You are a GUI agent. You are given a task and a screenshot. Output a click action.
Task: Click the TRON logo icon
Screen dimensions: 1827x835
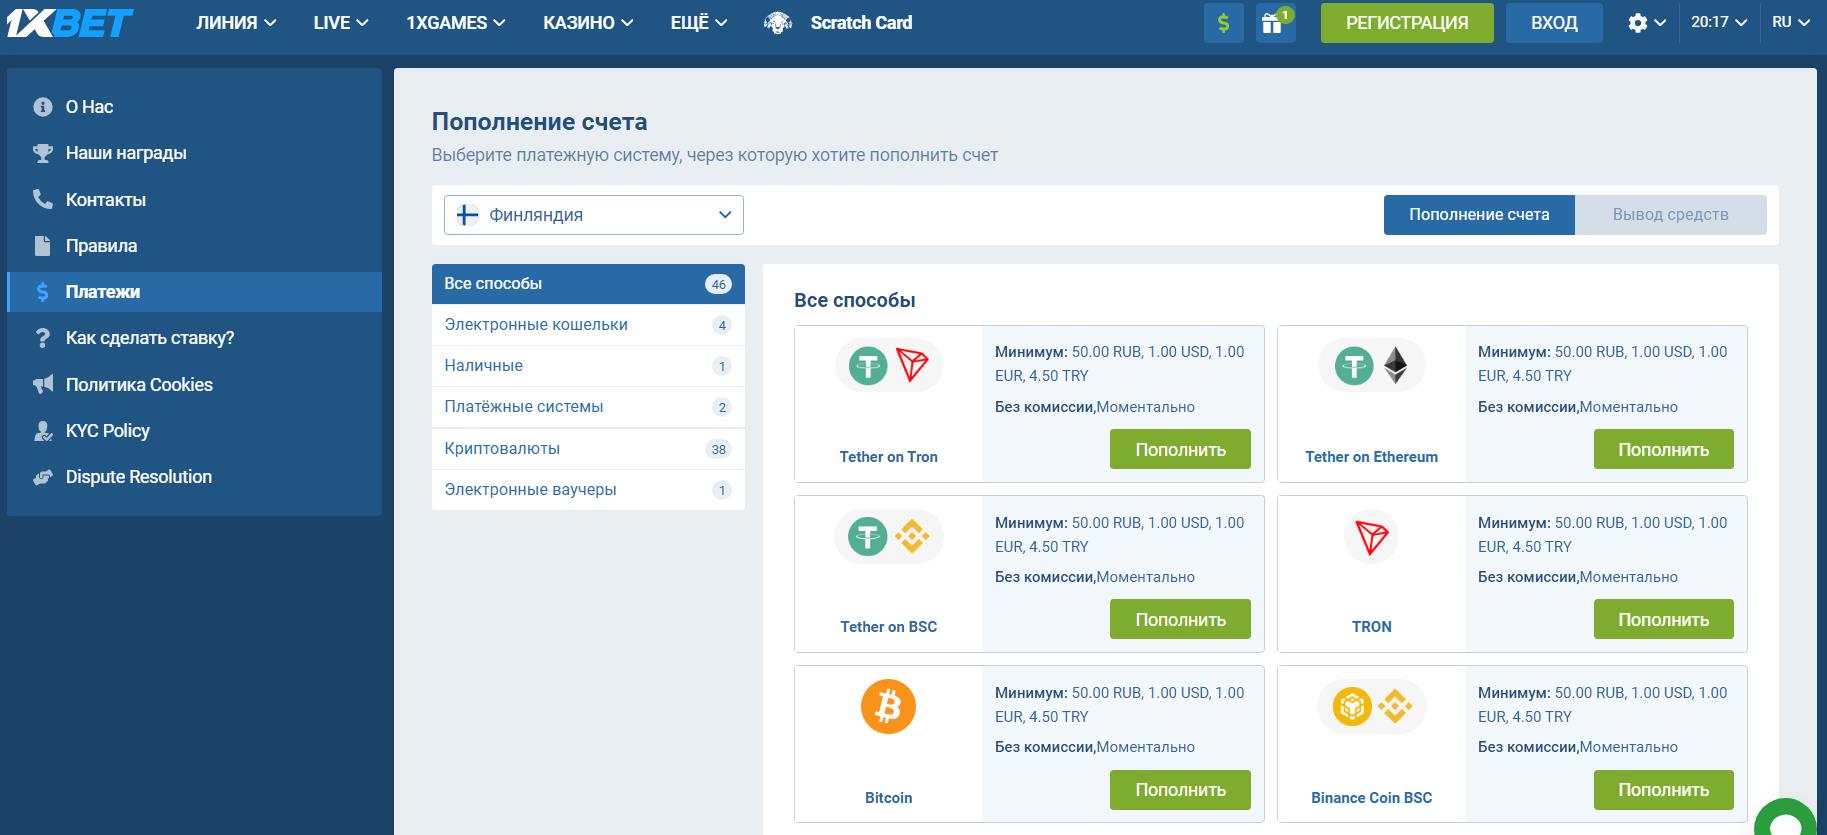[x=1371, y=537]
